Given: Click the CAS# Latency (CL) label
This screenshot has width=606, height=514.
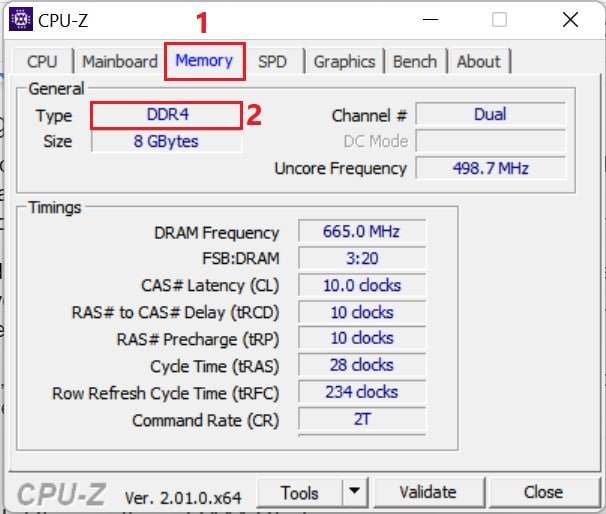Looking at the screenshot, I should pos(210,286).
